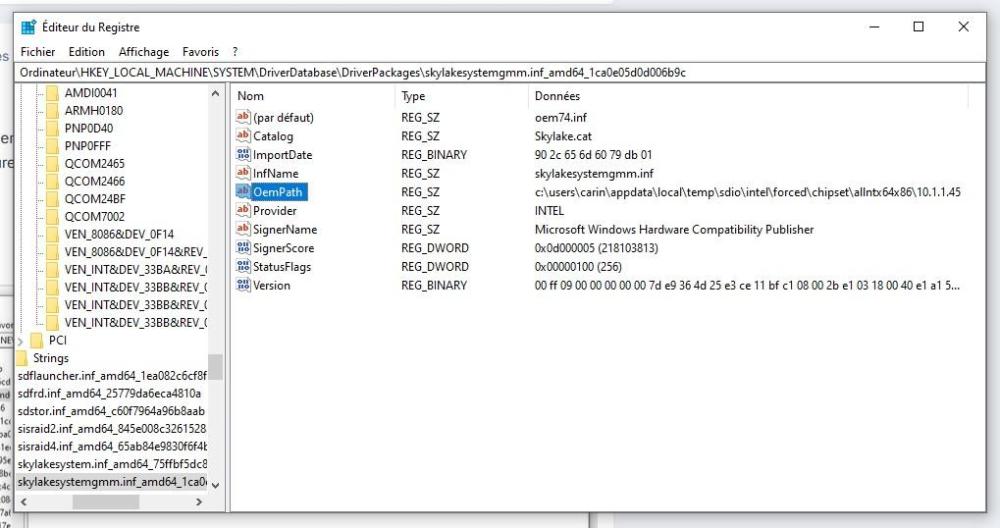Select the sdflauncher.inf_amd64 key
1000x528 pixels.
[x=112, y=376]
